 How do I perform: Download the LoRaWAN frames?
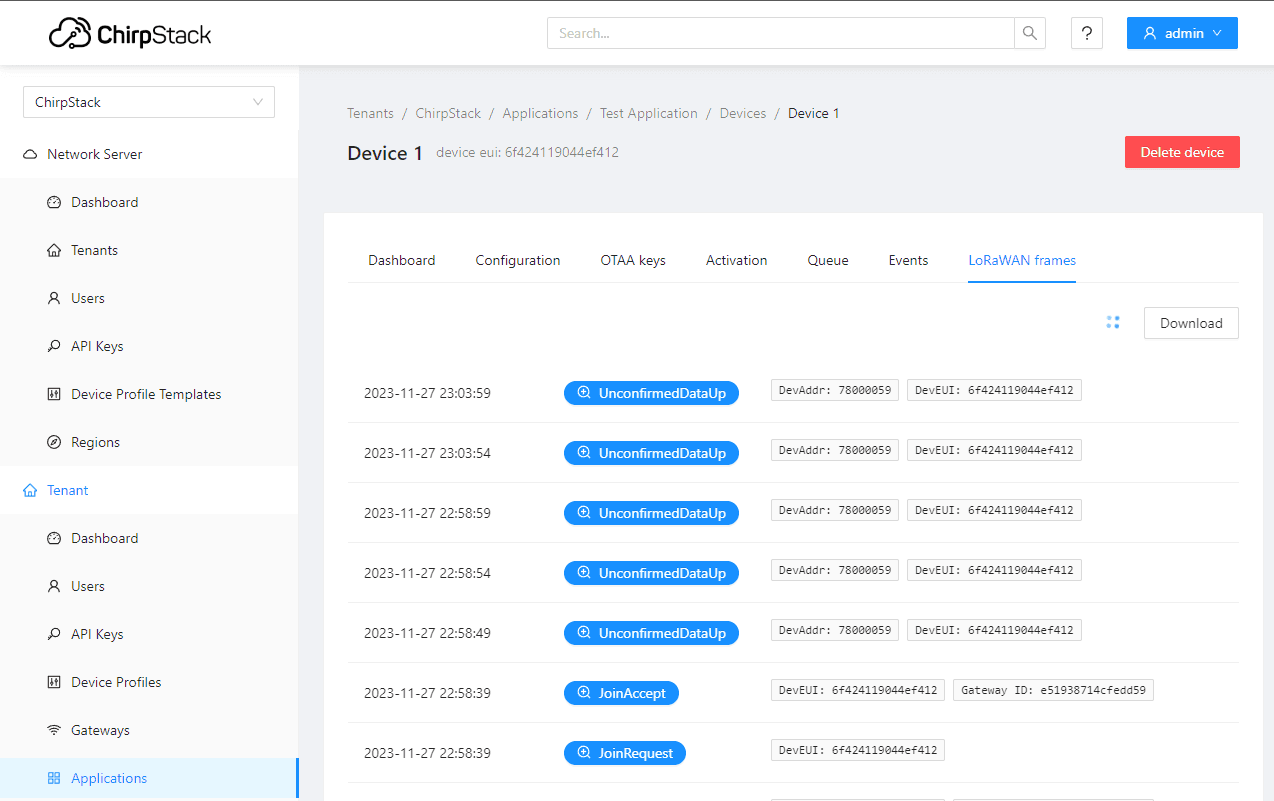click(1191, 323)
